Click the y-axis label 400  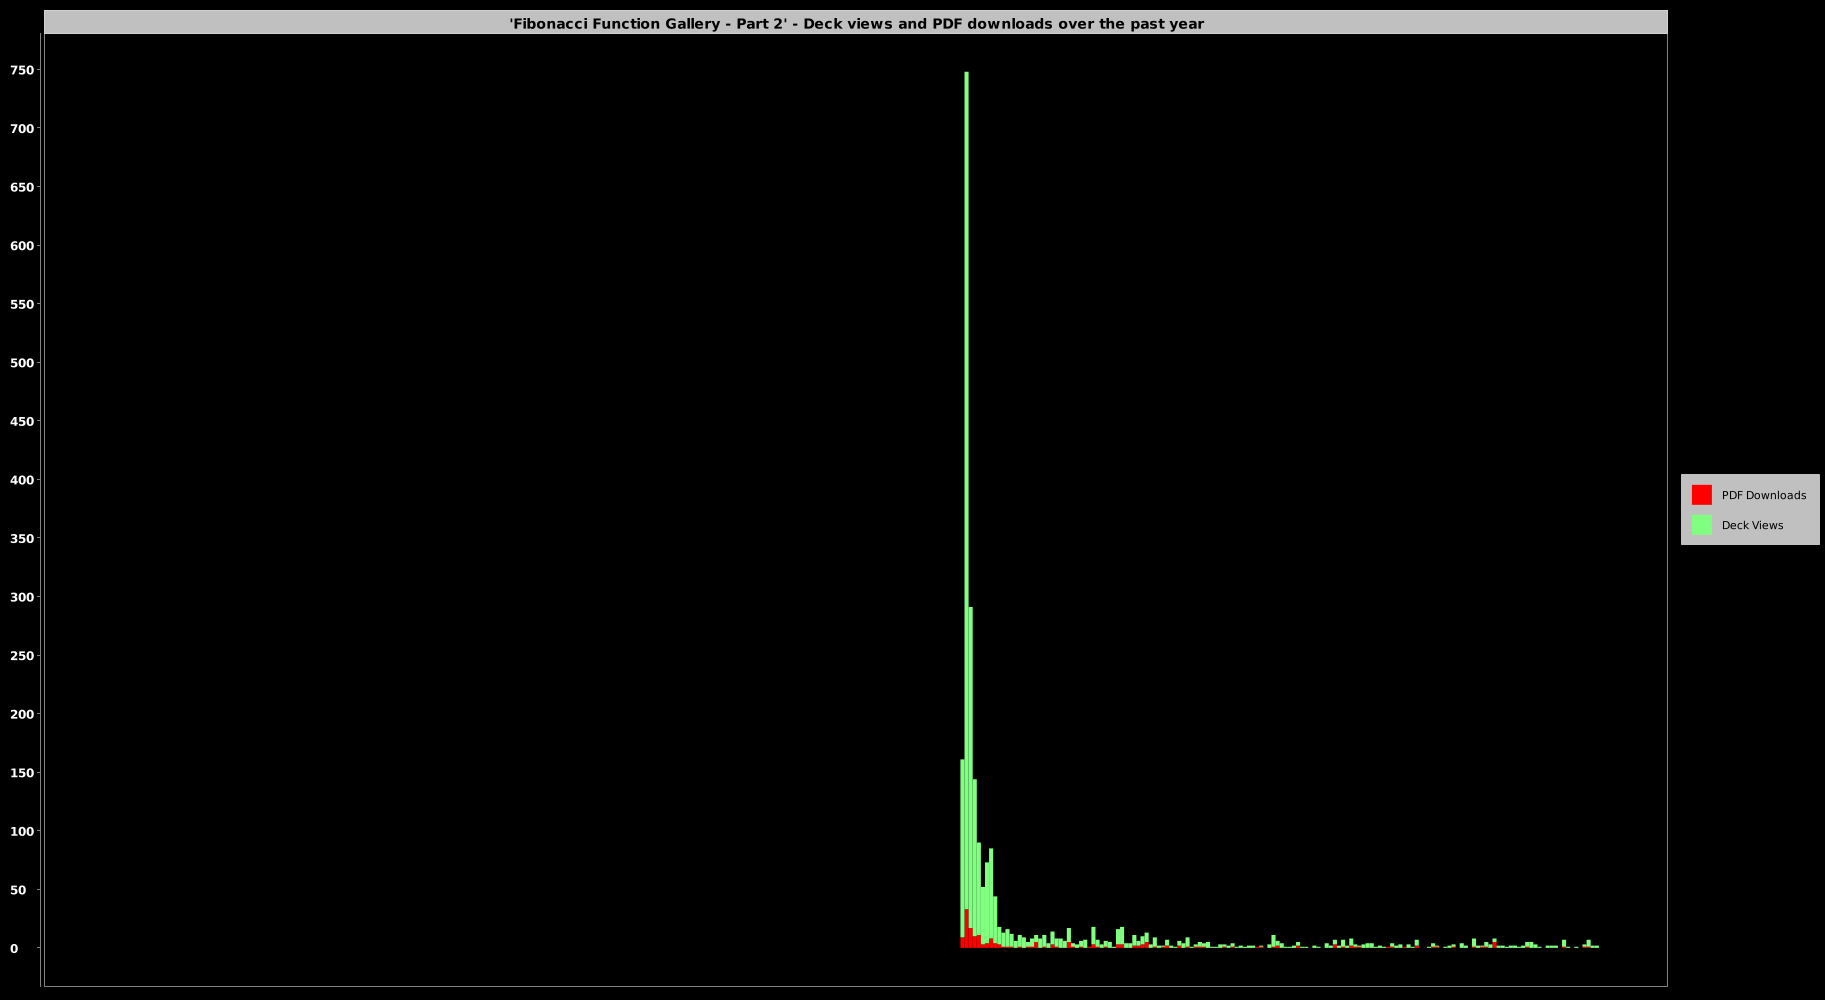pos(22,479)
